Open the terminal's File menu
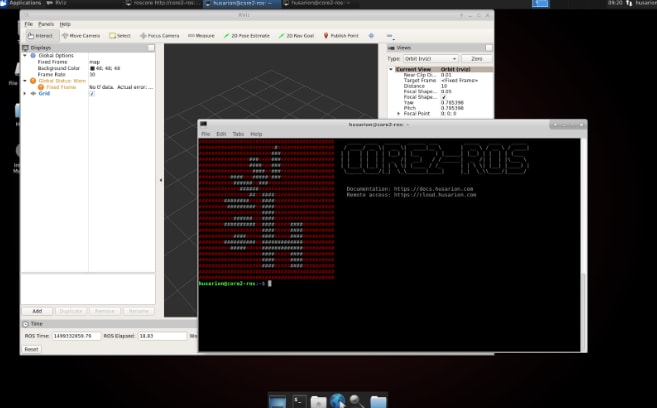This screenshot has width=657, height=408. point(205,134)
